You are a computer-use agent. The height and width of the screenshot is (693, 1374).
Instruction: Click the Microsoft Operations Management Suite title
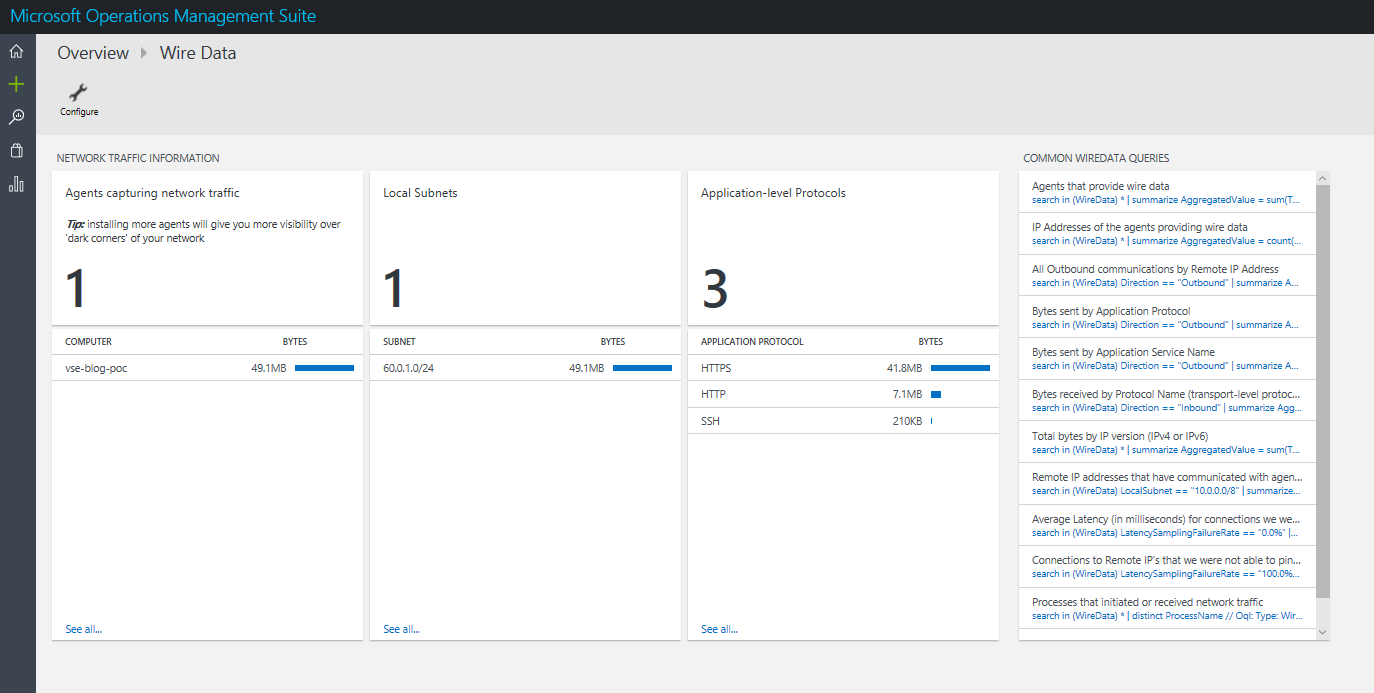point(163,16)
